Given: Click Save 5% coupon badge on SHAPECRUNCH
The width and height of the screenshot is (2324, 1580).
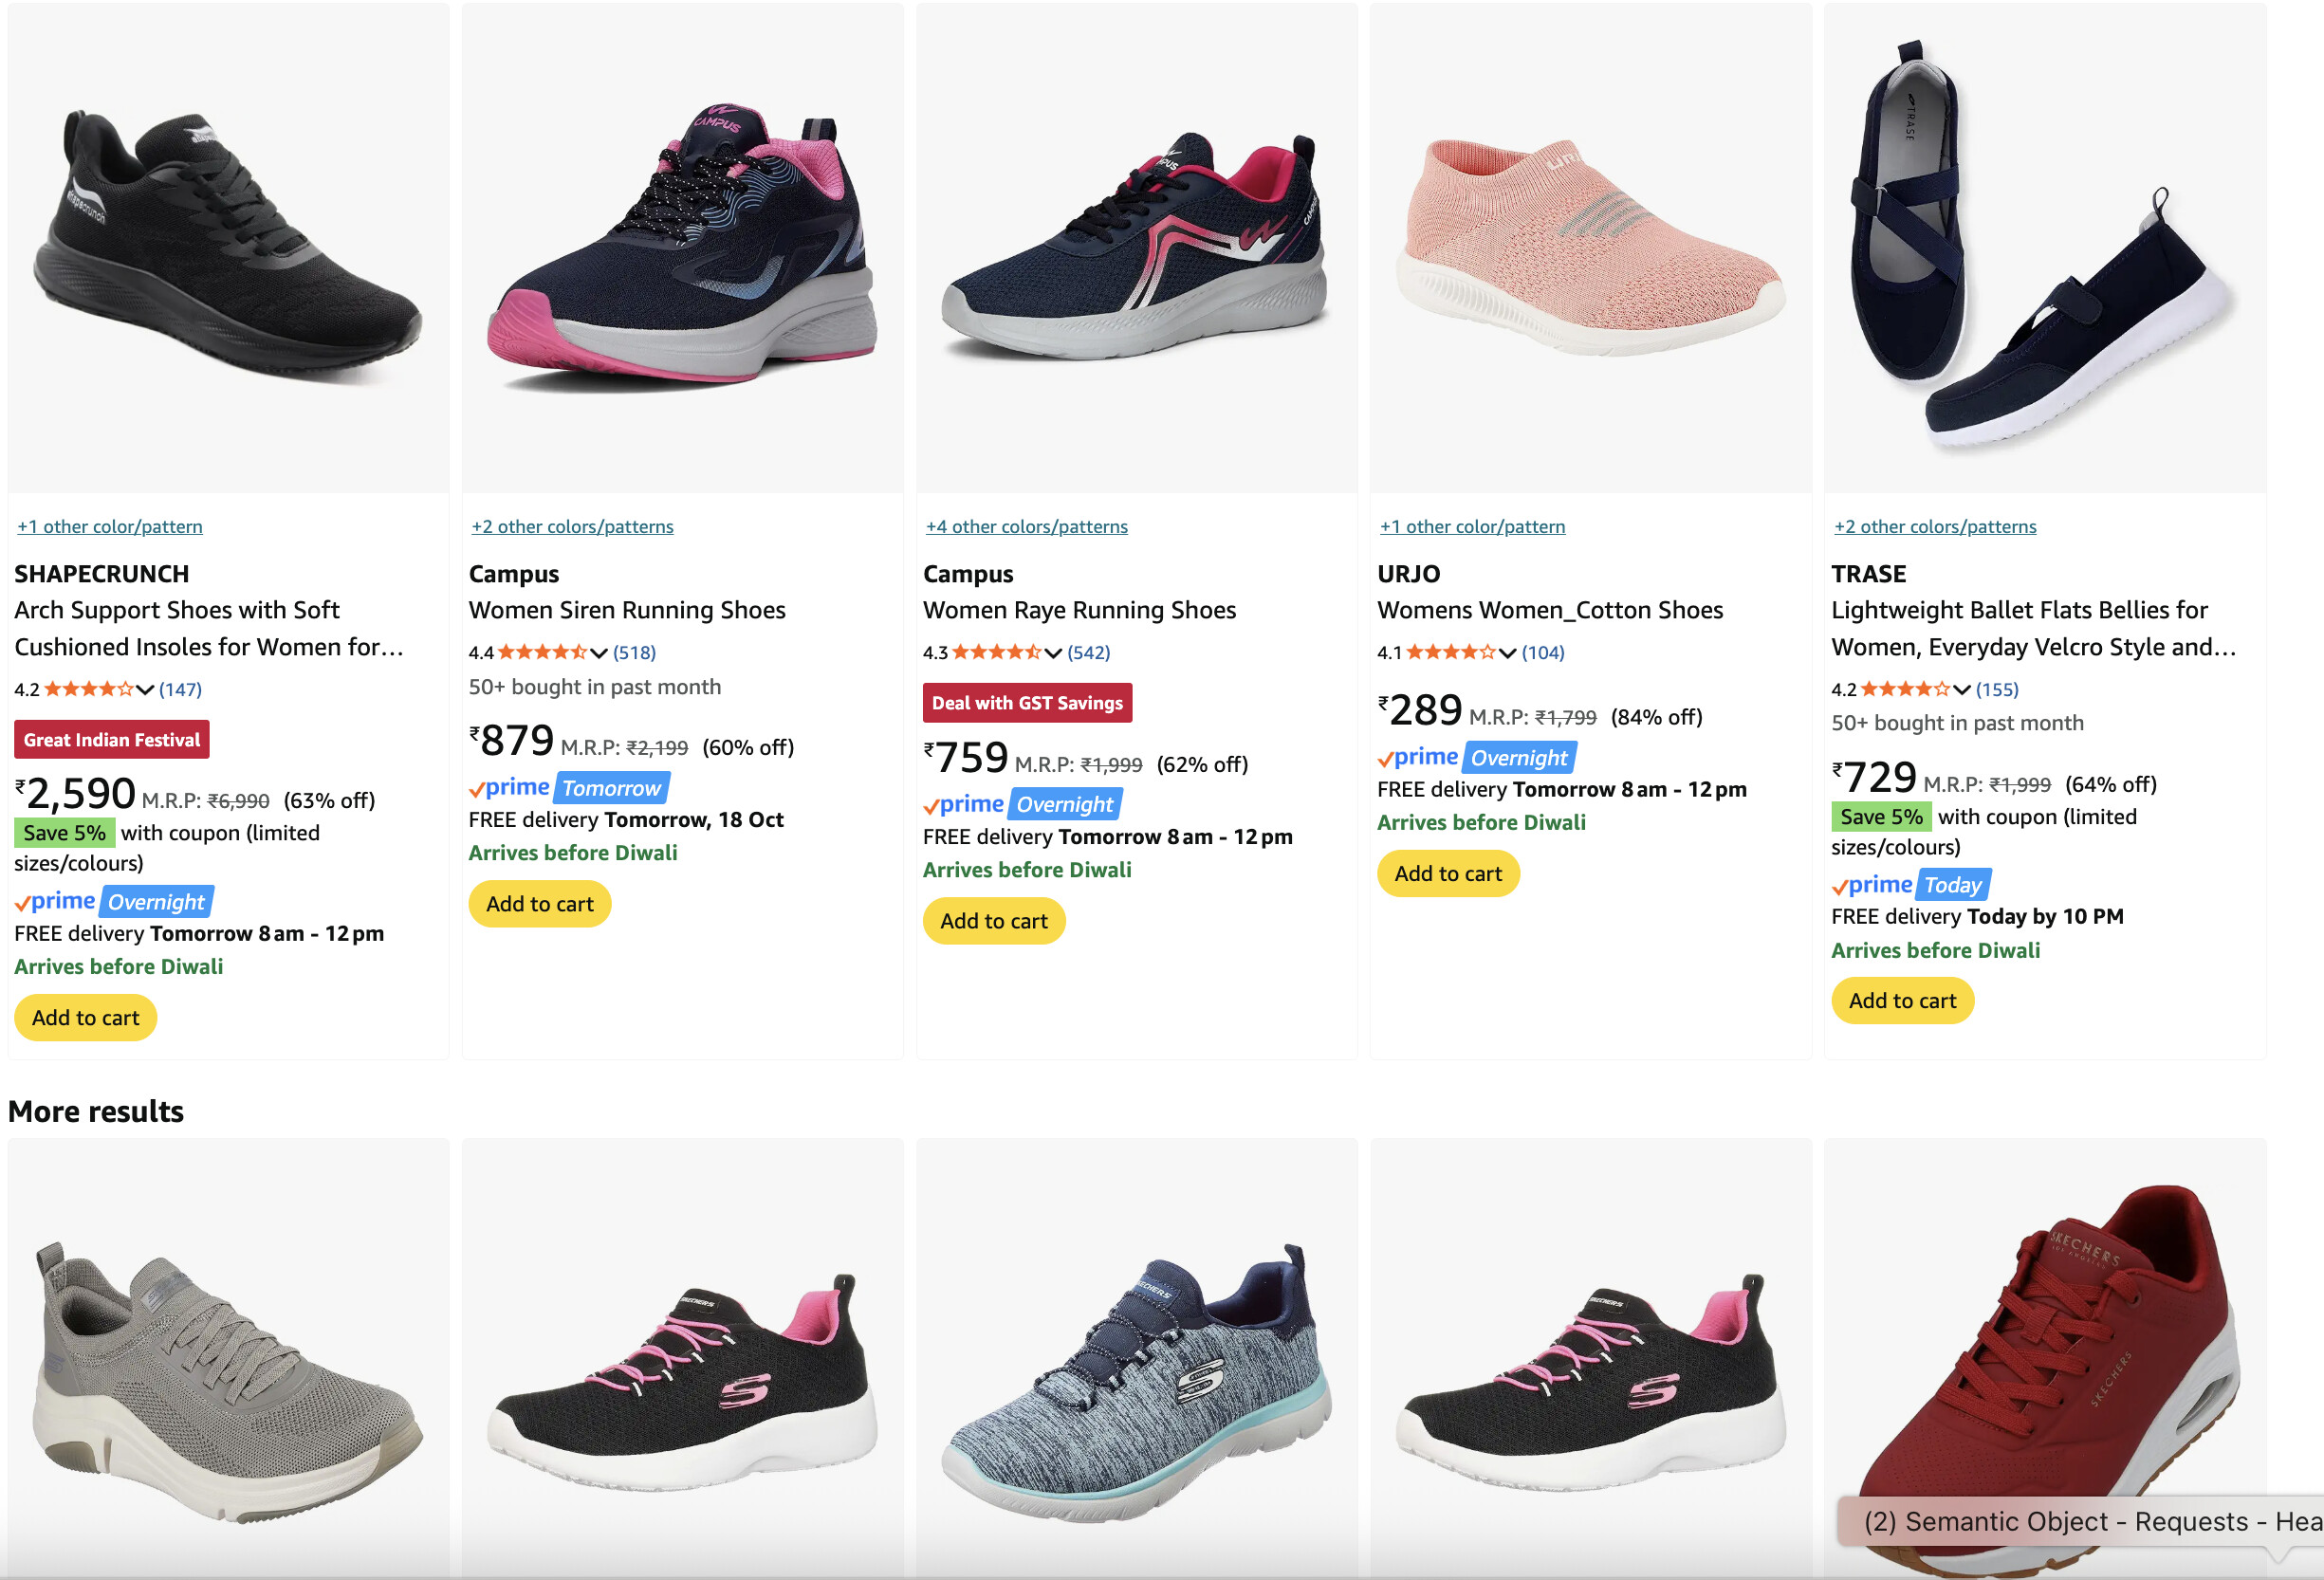Looking at the screenshot, I should (64, 833).
